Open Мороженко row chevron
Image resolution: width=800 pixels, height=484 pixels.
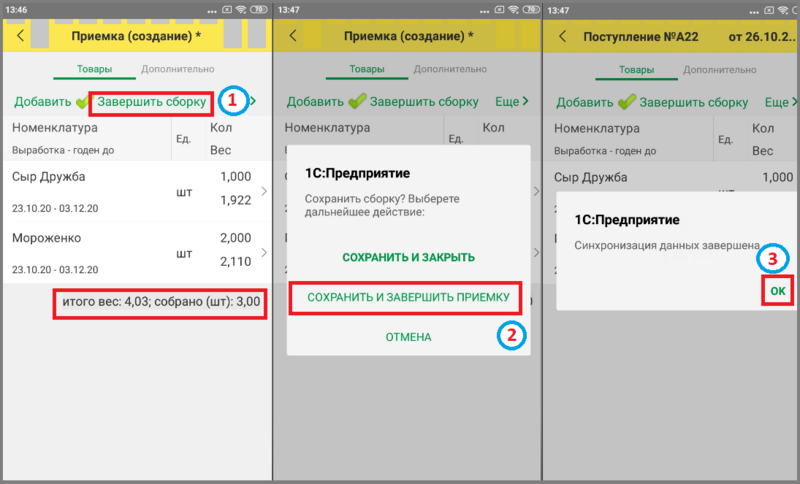pyautogui.click(x=264, y=252)
